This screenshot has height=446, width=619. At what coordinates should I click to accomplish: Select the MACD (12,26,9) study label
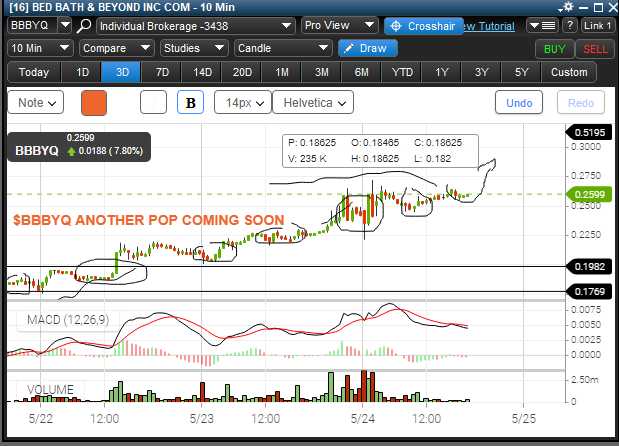tap(68, 319)
